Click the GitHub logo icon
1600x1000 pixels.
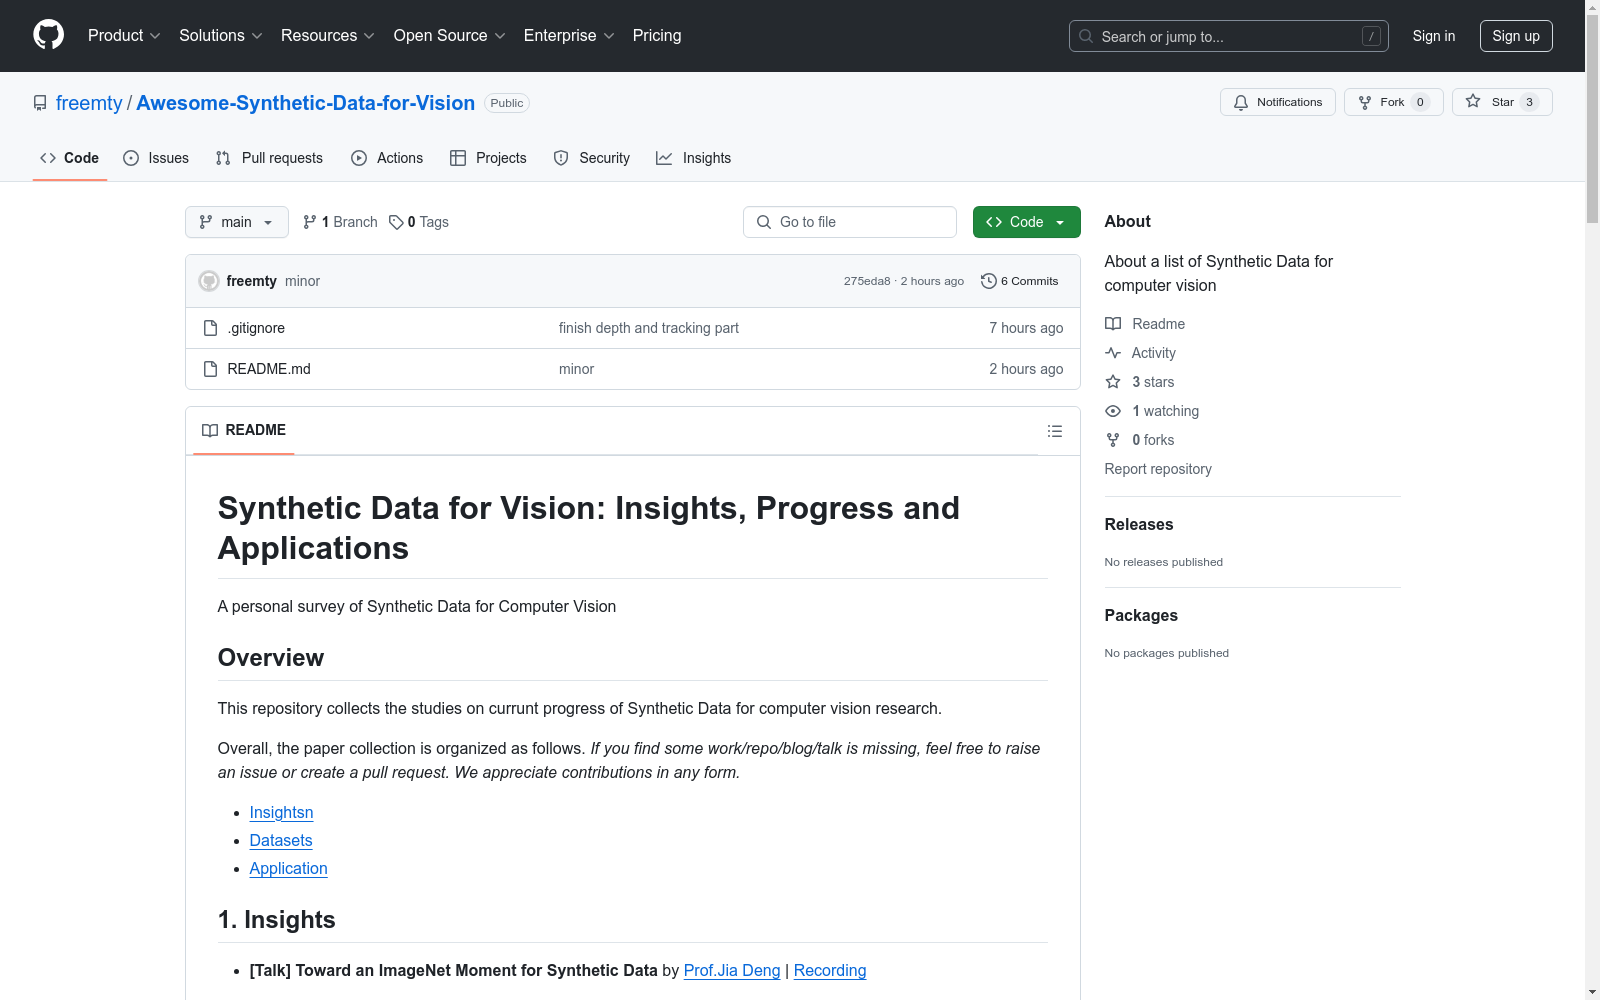(x=49, y=35)
